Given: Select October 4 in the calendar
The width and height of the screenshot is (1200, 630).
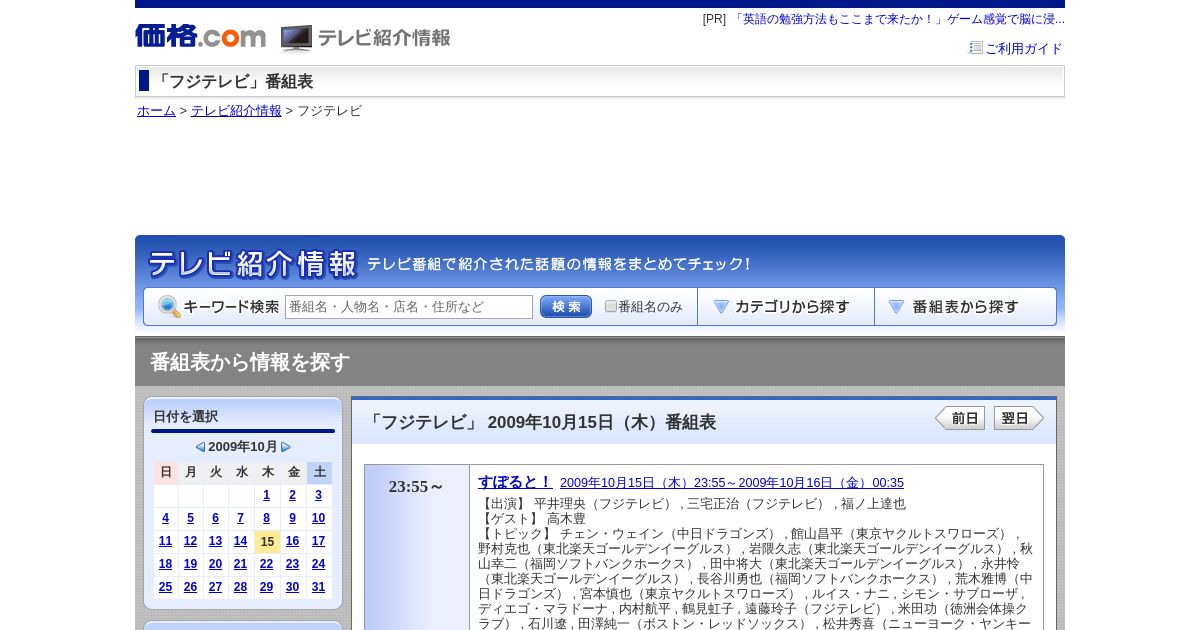Looking at the screenshot, I should click(166, 518).
